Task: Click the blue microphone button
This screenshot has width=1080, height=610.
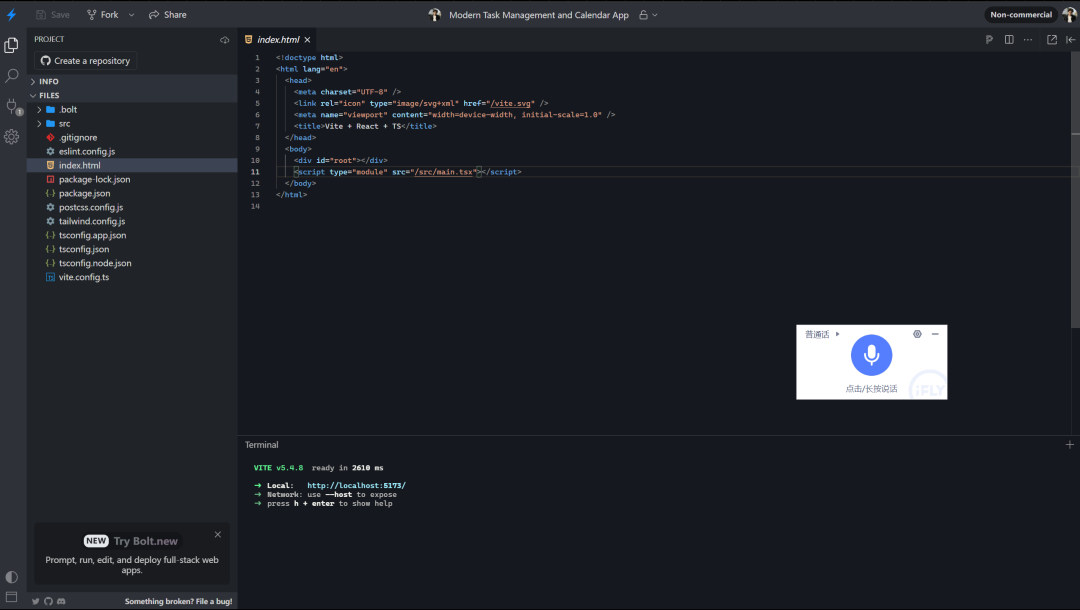Action: tap(871, 355)
